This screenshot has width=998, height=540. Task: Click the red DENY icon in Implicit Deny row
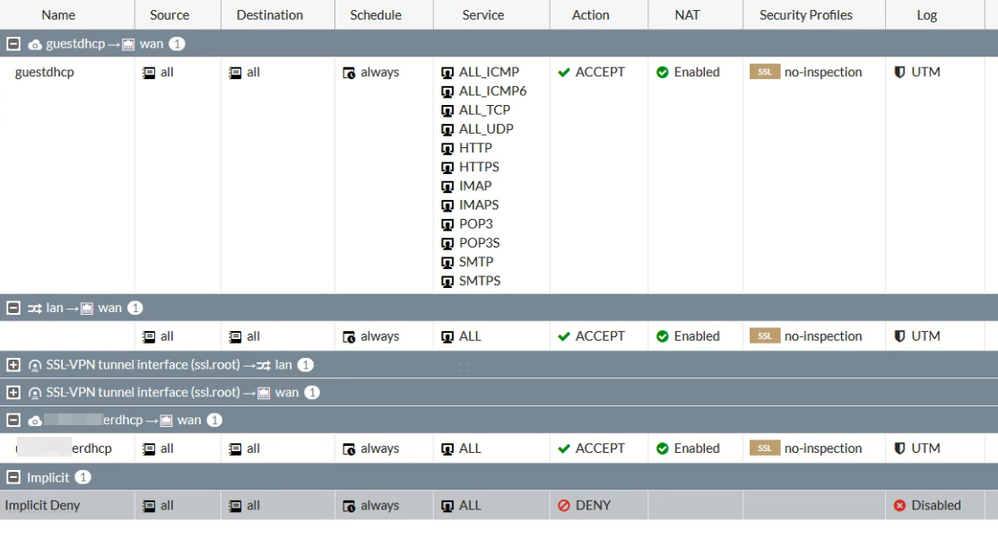[x=564, y=506]
